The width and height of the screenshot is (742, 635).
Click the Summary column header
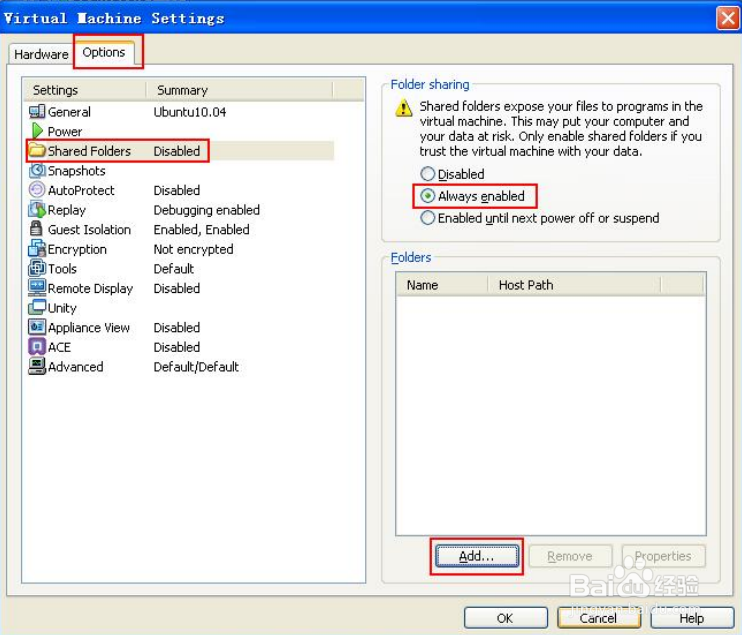(240, 90)
